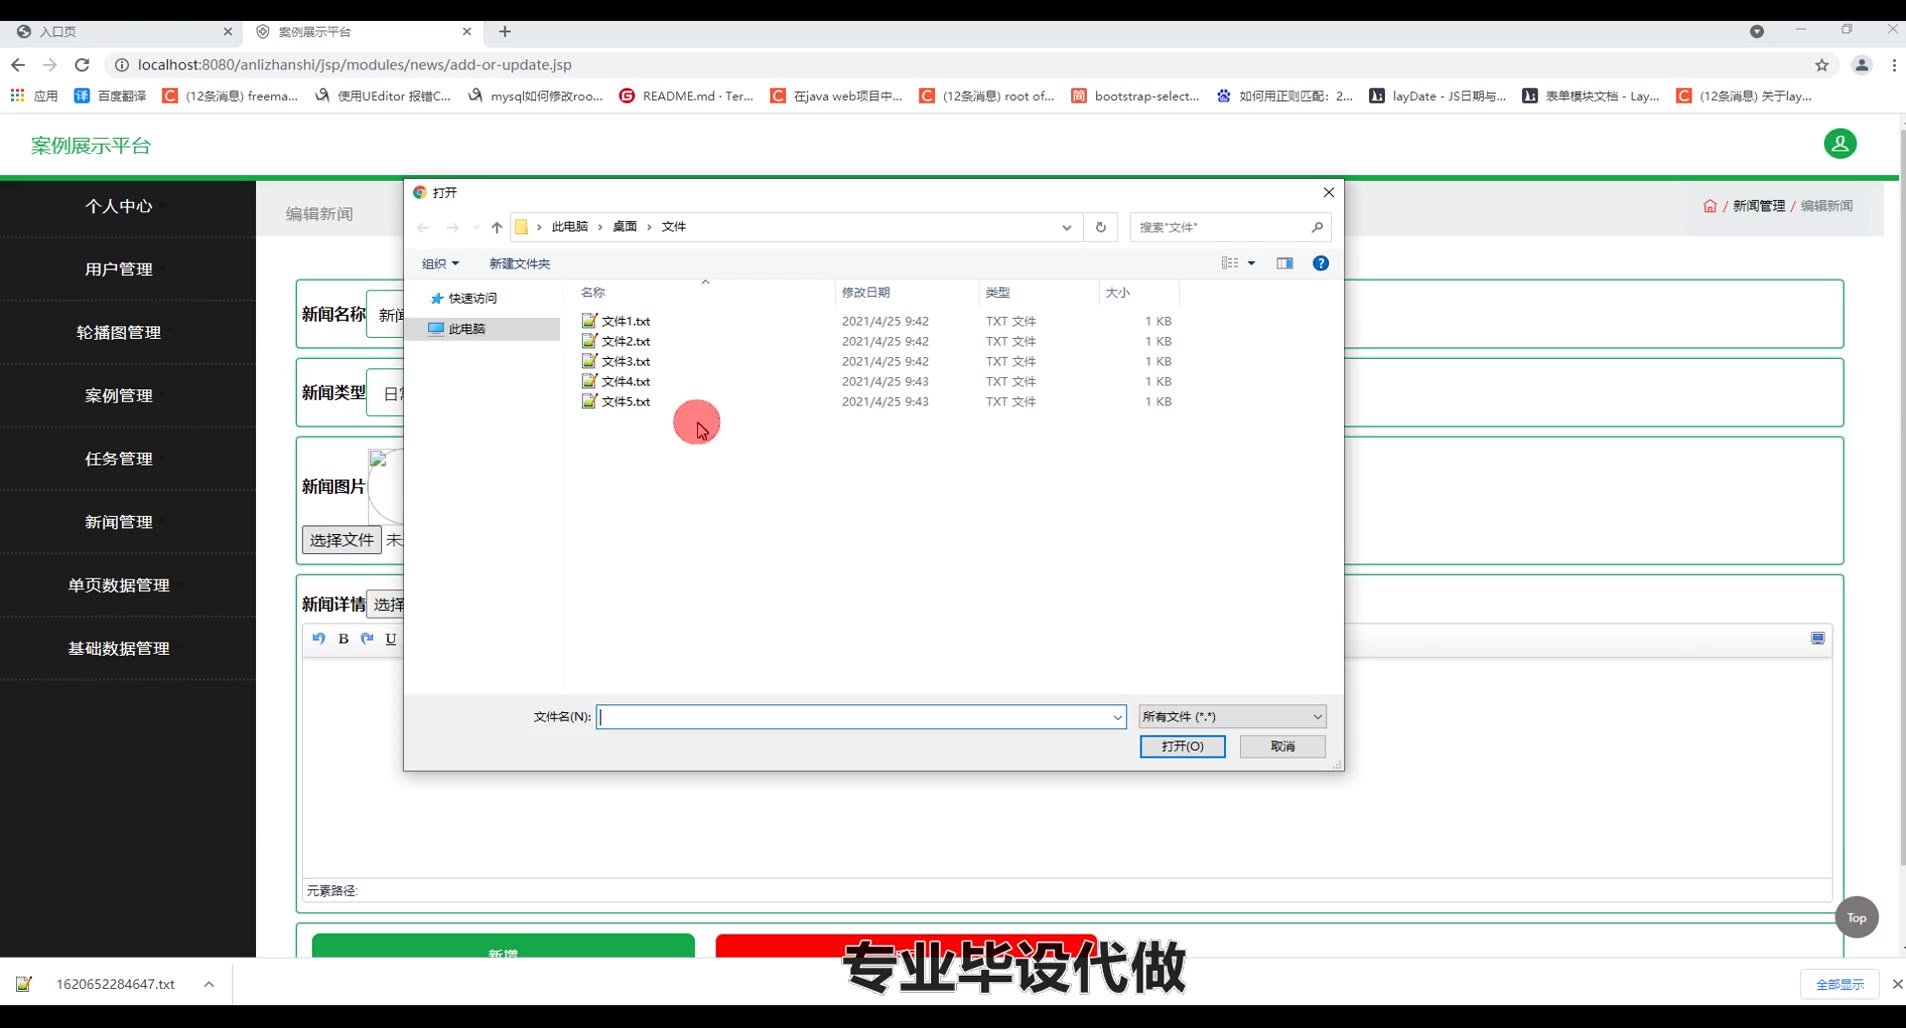
Task: Open 任务管理 in the sidebar
Action: pos(119,459)
